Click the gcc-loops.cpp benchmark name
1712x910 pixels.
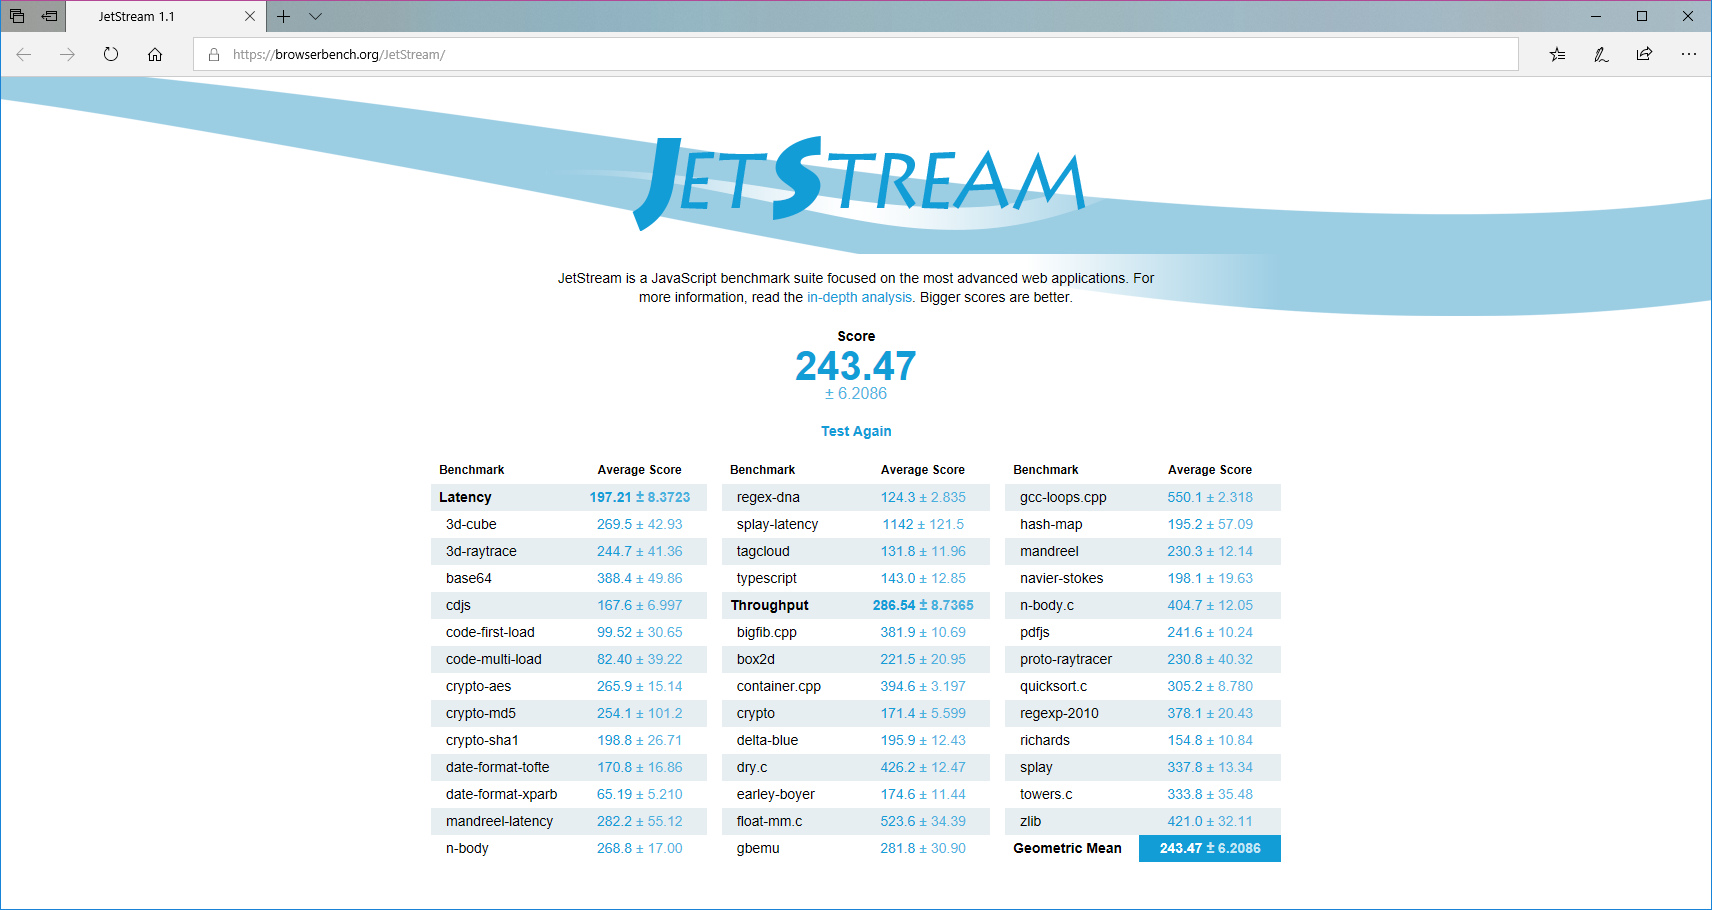coord(1063,497)
